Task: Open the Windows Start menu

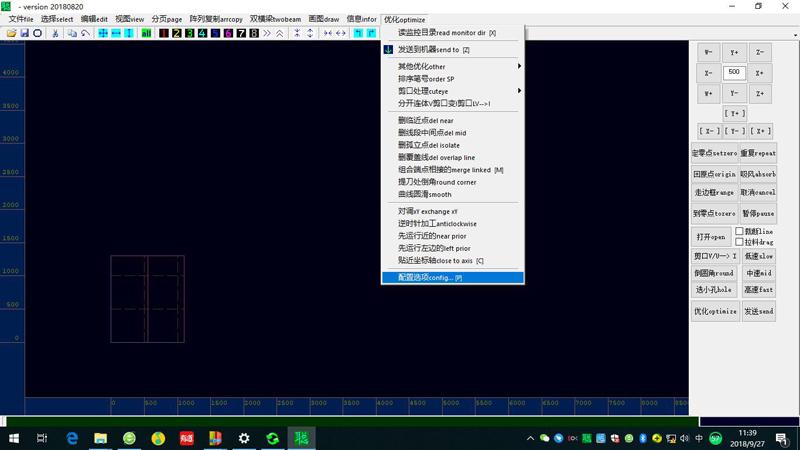Action: click(14, 438)
